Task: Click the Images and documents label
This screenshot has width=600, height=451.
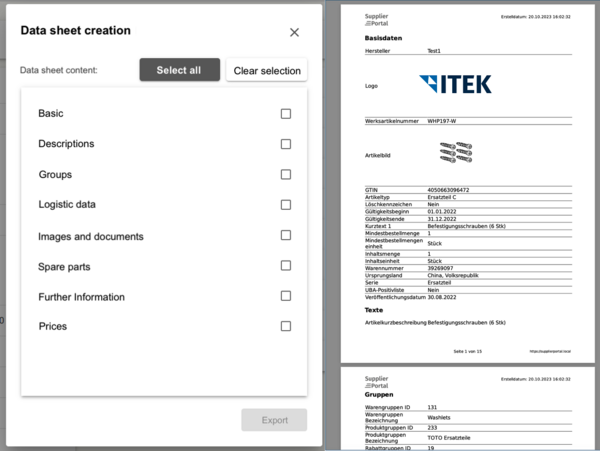Action: [91, 236]
